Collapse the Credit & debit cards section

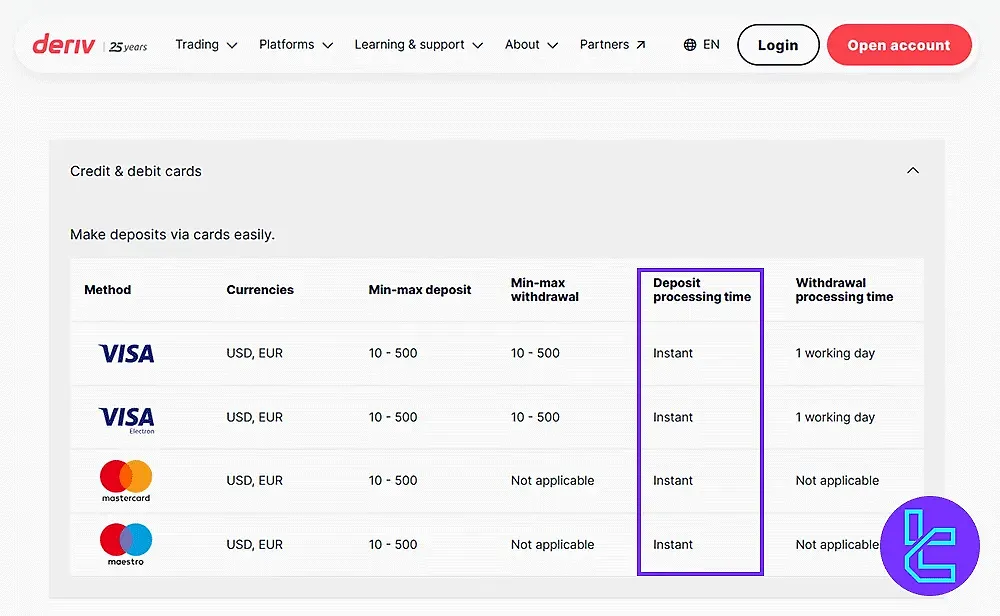913,170
